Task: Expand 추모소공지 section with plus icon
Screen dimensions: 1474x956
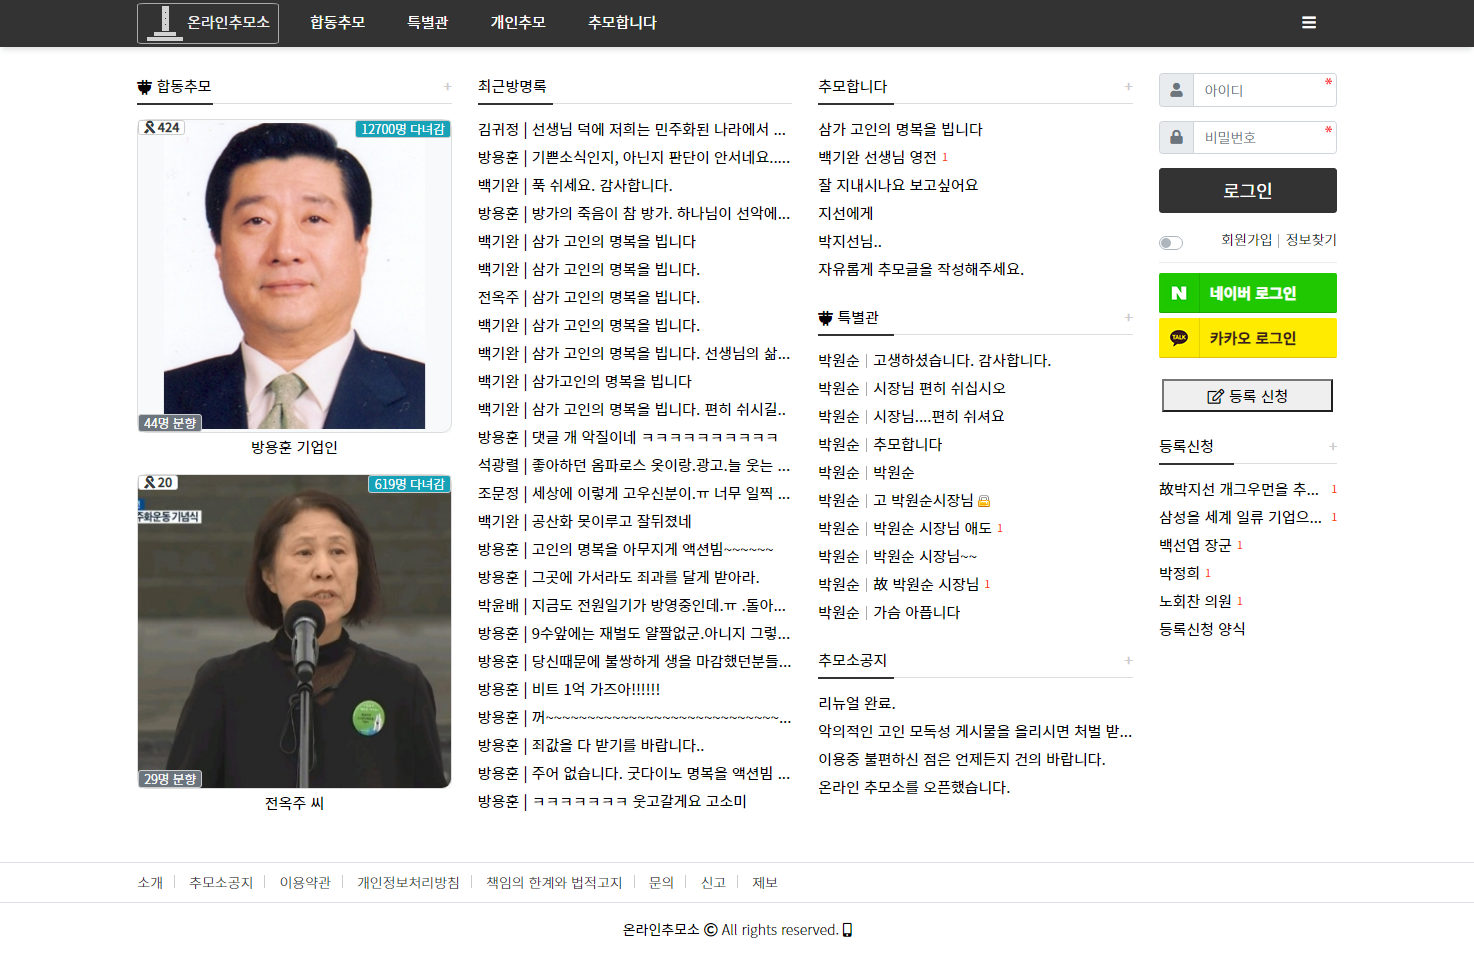Action: coord(1128,661)
